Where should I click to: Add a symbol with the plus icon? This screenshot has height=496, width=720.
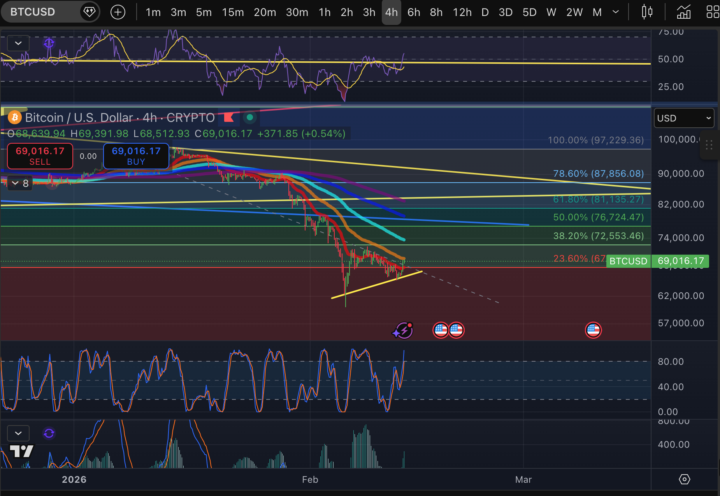pyautogui.click(x=118, y=12)
